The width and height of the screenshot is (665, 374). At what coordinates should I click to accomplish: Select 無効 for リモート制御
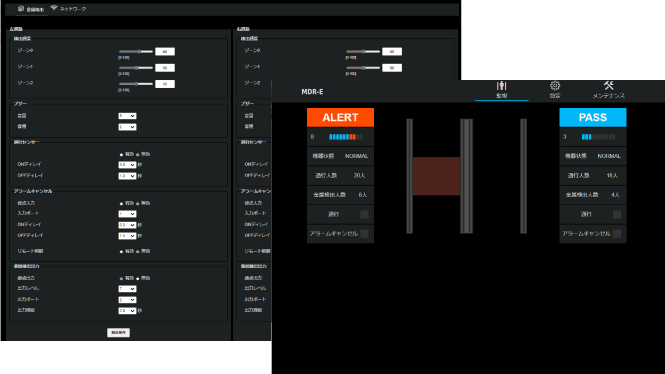pyautogui.click(x=137, y=251)
